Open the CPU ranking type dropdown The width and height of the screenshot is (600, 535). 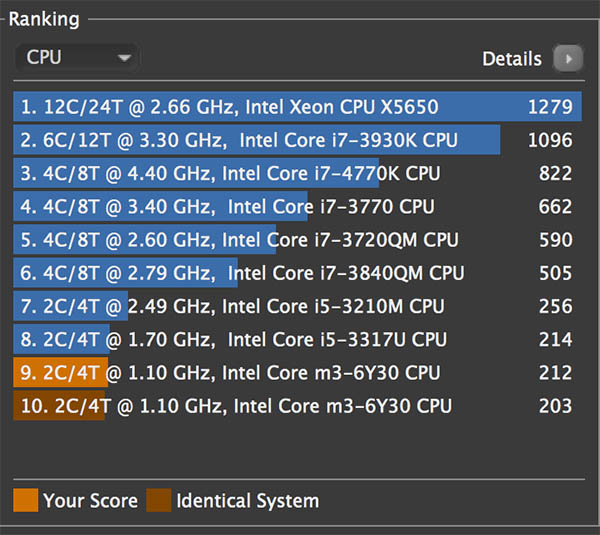(76, 58)
